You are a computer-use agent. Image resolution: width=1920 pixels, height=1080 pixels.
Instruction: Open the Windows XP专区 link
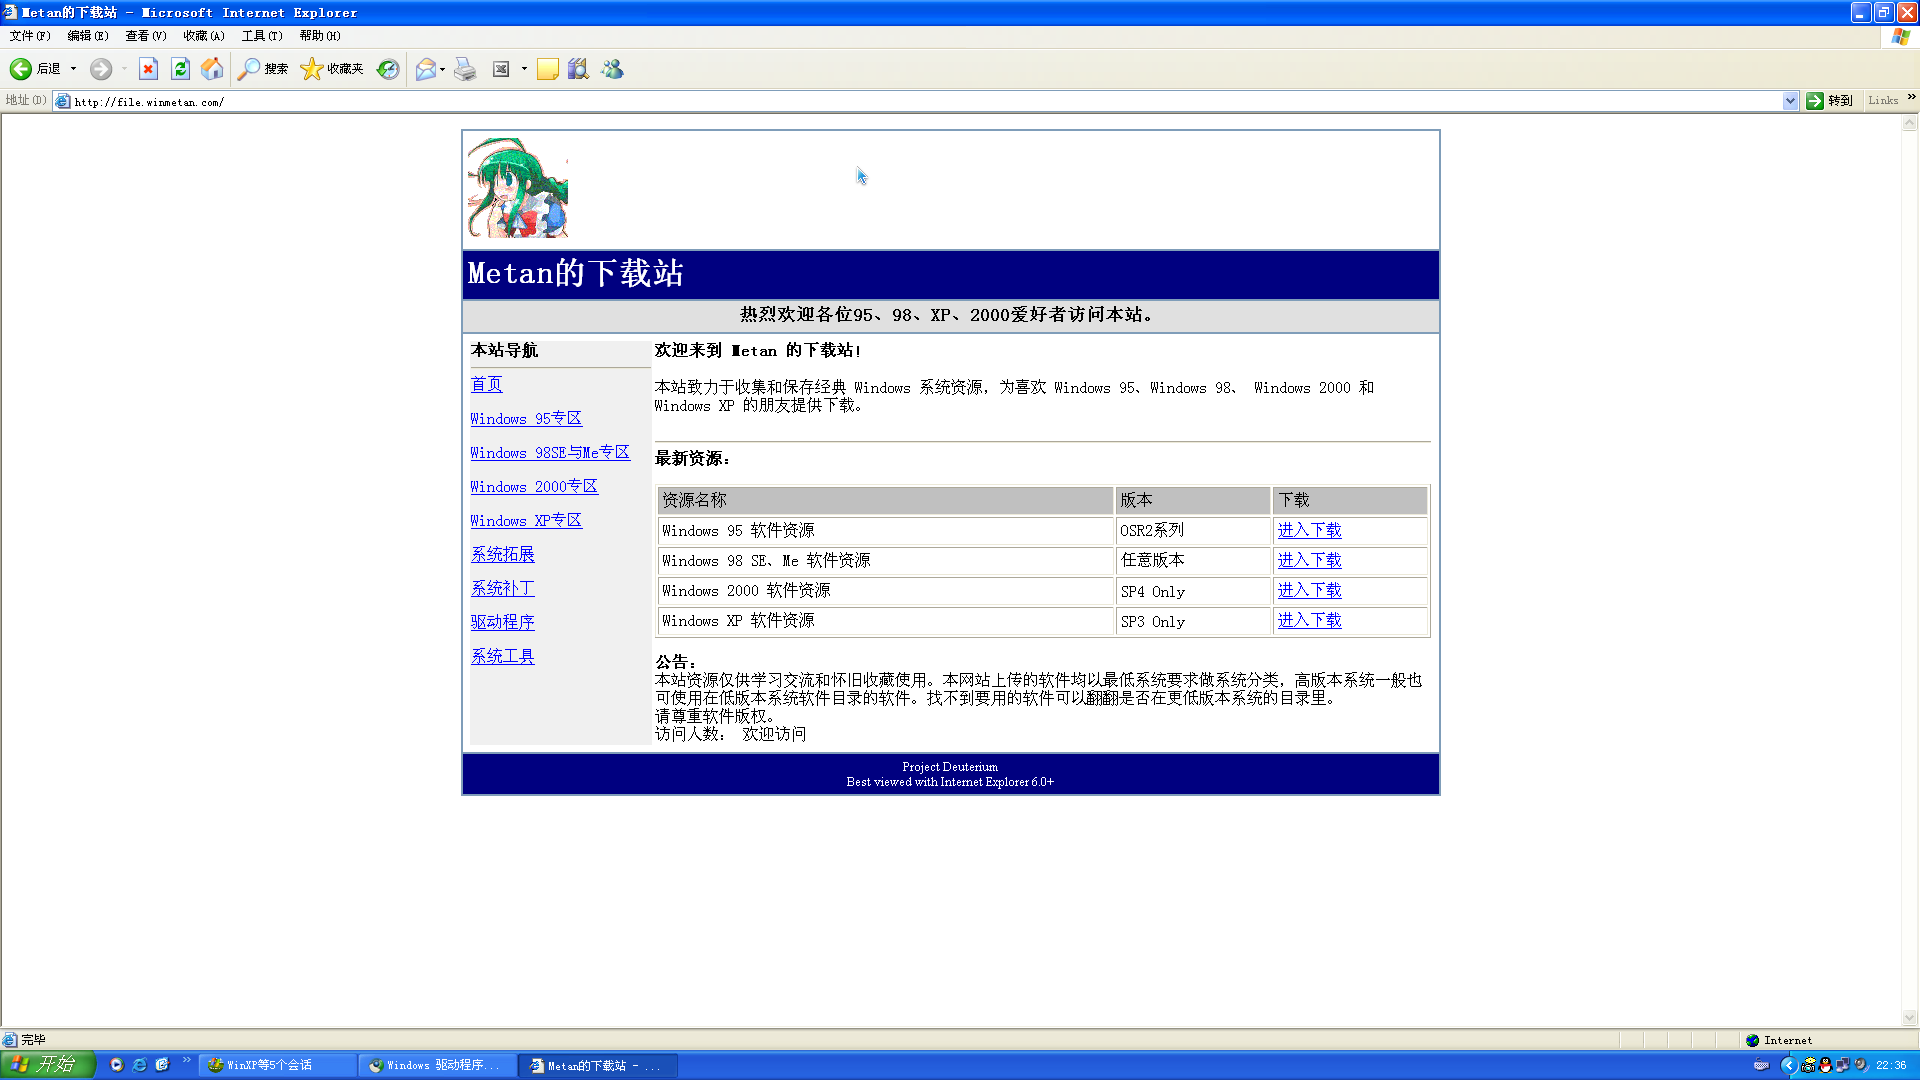coord(526,521)
